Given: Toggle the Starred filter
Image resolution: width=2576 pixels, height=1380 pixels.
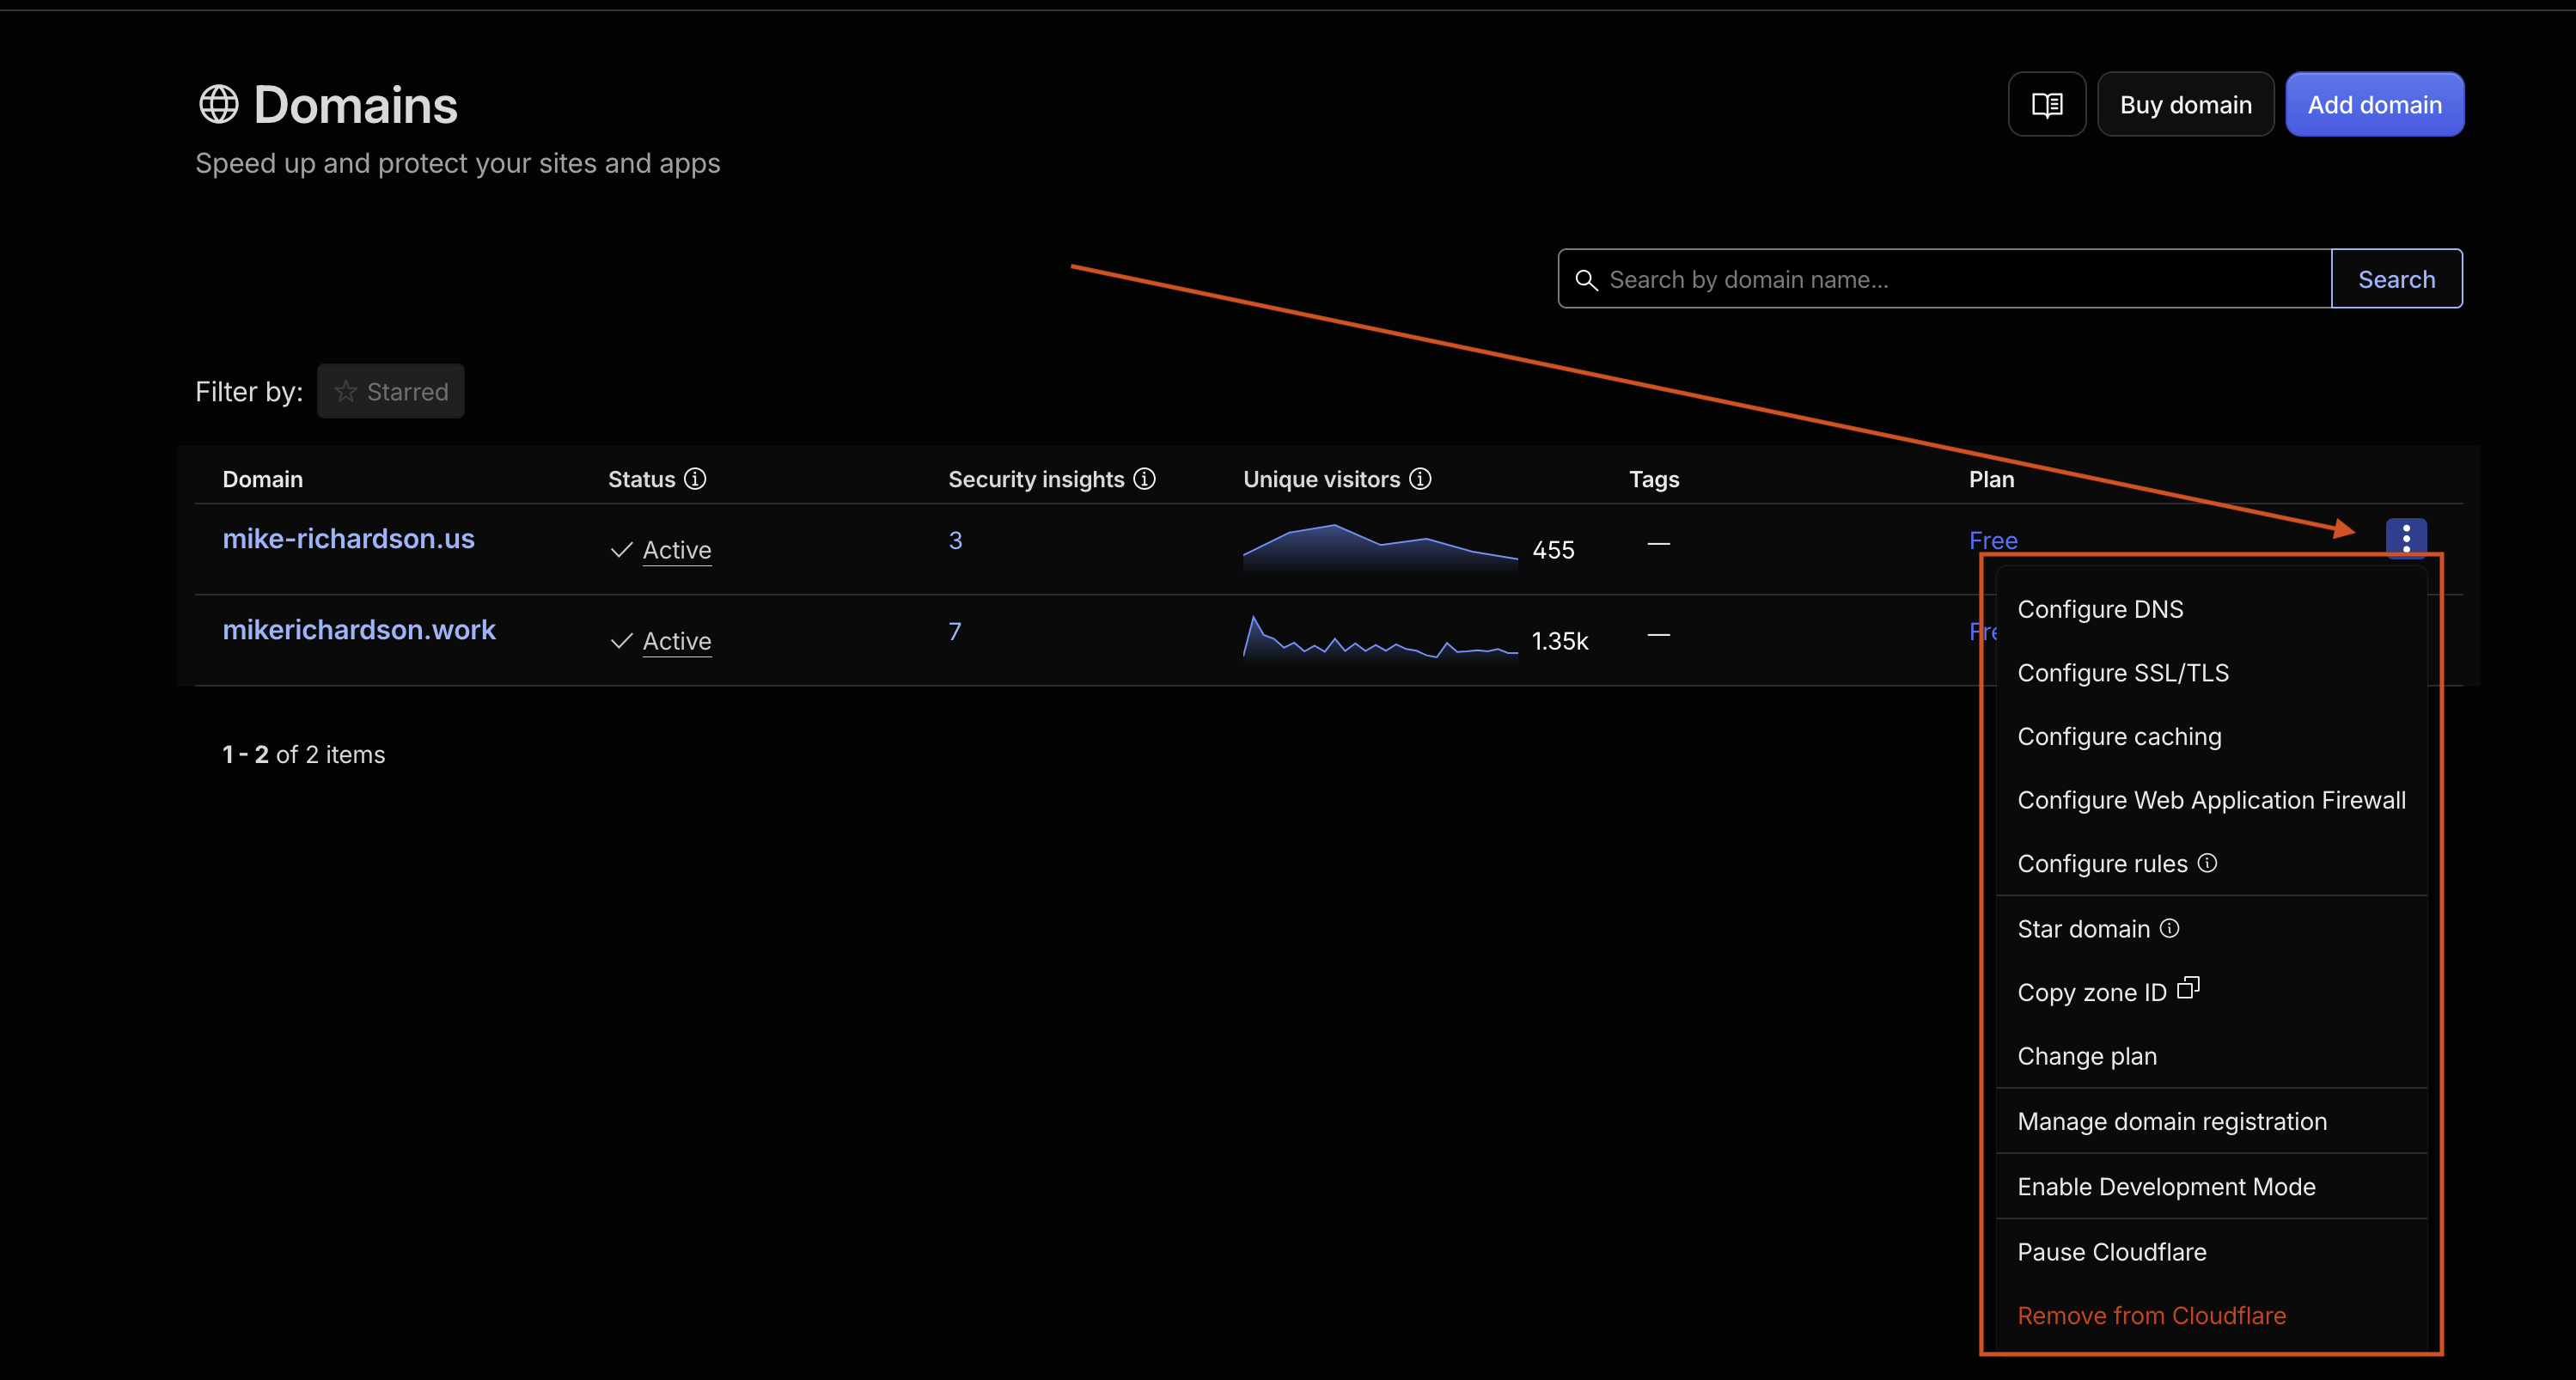Looking at the screenshot, I should point(391,391).
